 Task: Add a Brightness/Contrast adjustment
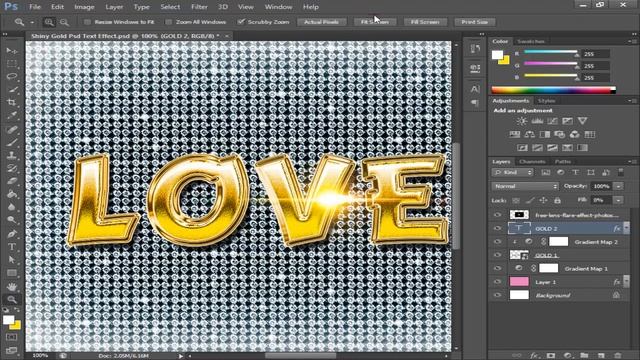point(522,121)
